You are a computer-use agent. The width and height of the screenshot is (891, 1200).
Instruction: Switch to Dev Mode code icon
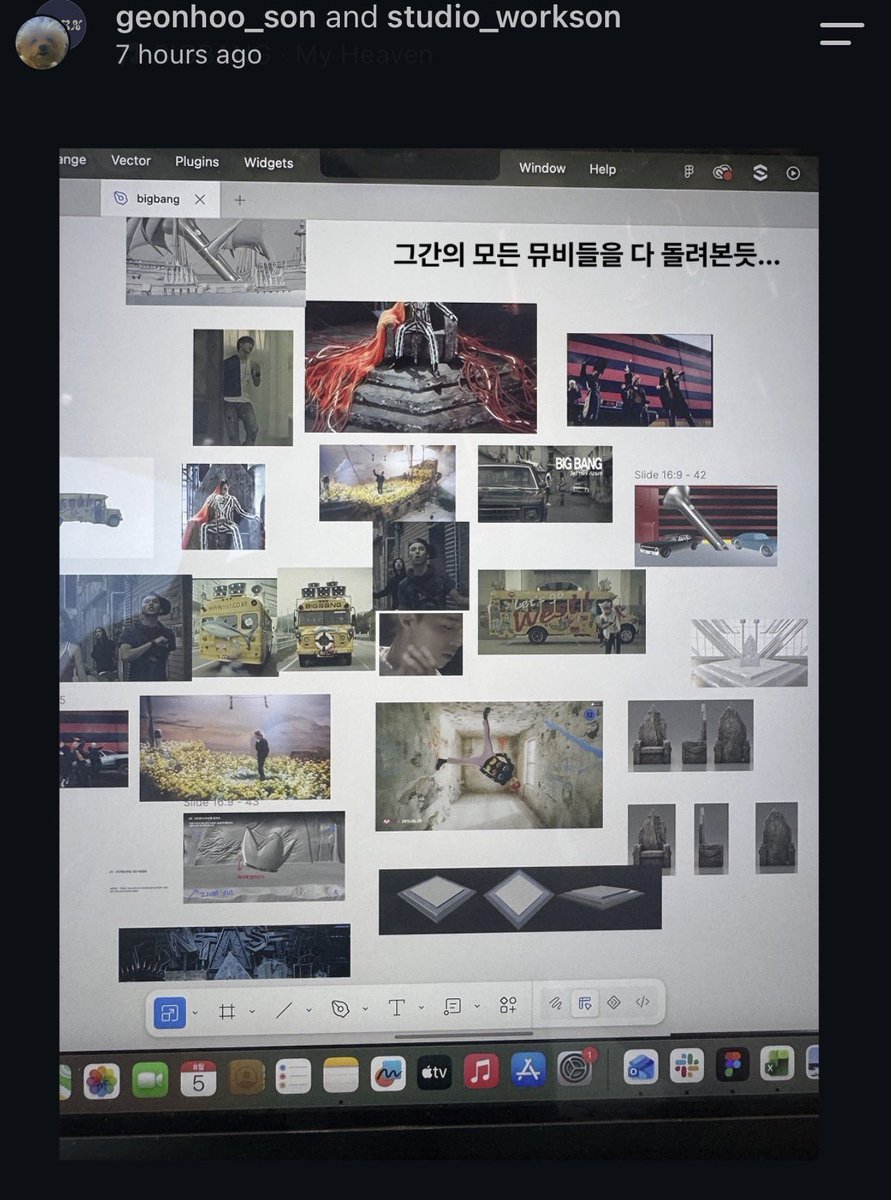pyautogui.click(x=643, y=1001)
